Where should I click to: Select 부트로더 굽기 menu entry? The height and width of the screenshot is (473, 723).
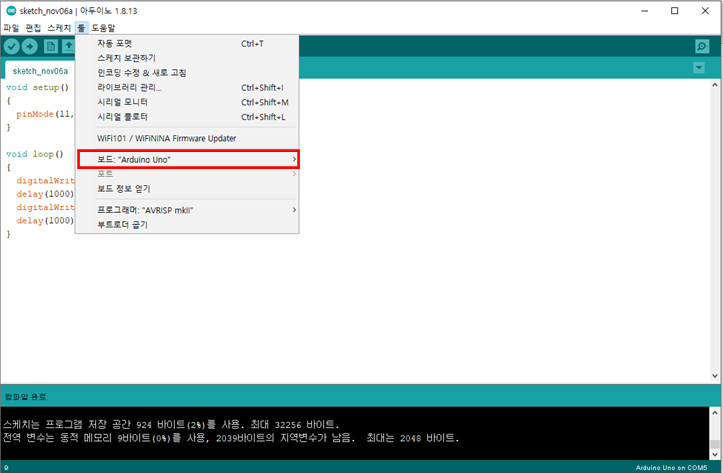coord(188,225)
